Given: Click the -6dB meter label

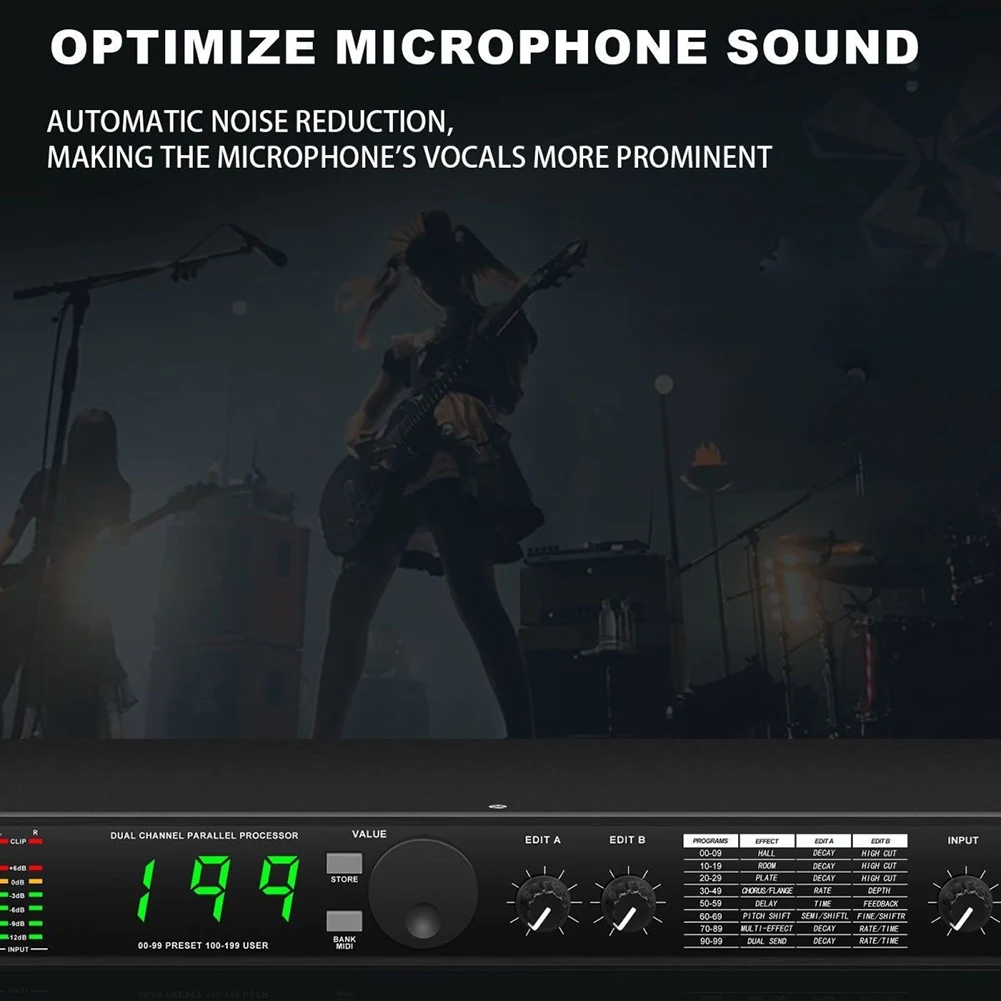Looking at the screenshot, I should [18, 910].
